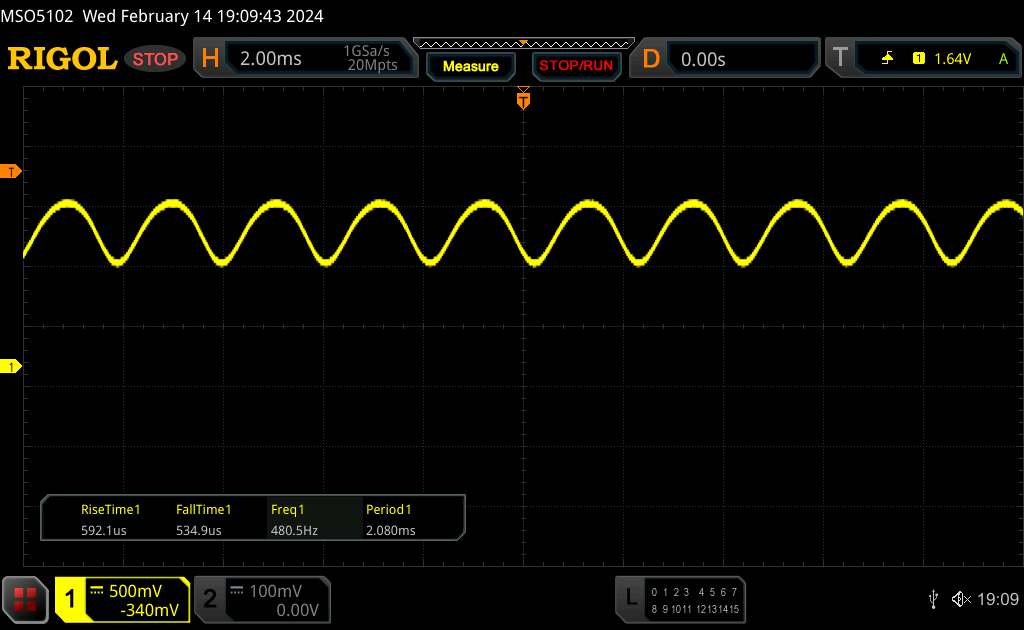Viewport: 1024px width, 630px height.
Task: Open the L logic analyzer icon
Action: (x=631, y=599)
